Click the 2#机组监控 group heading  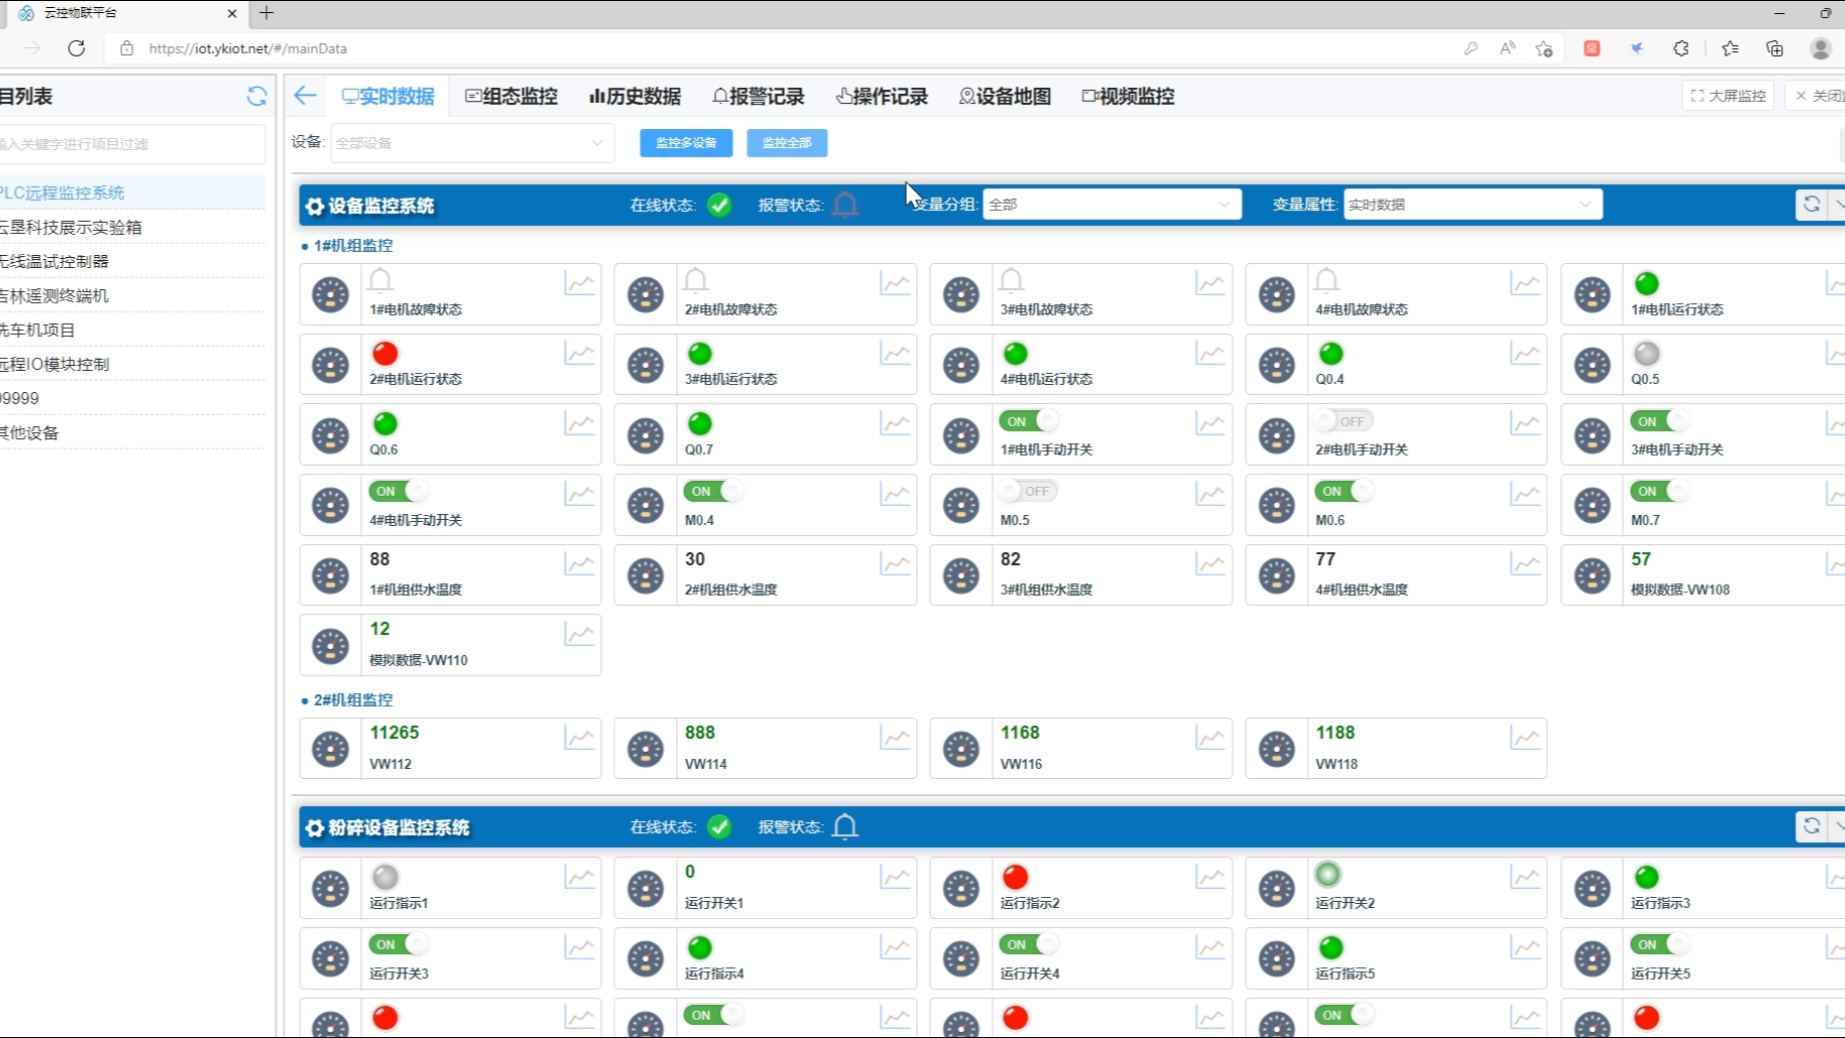[352, 700]
